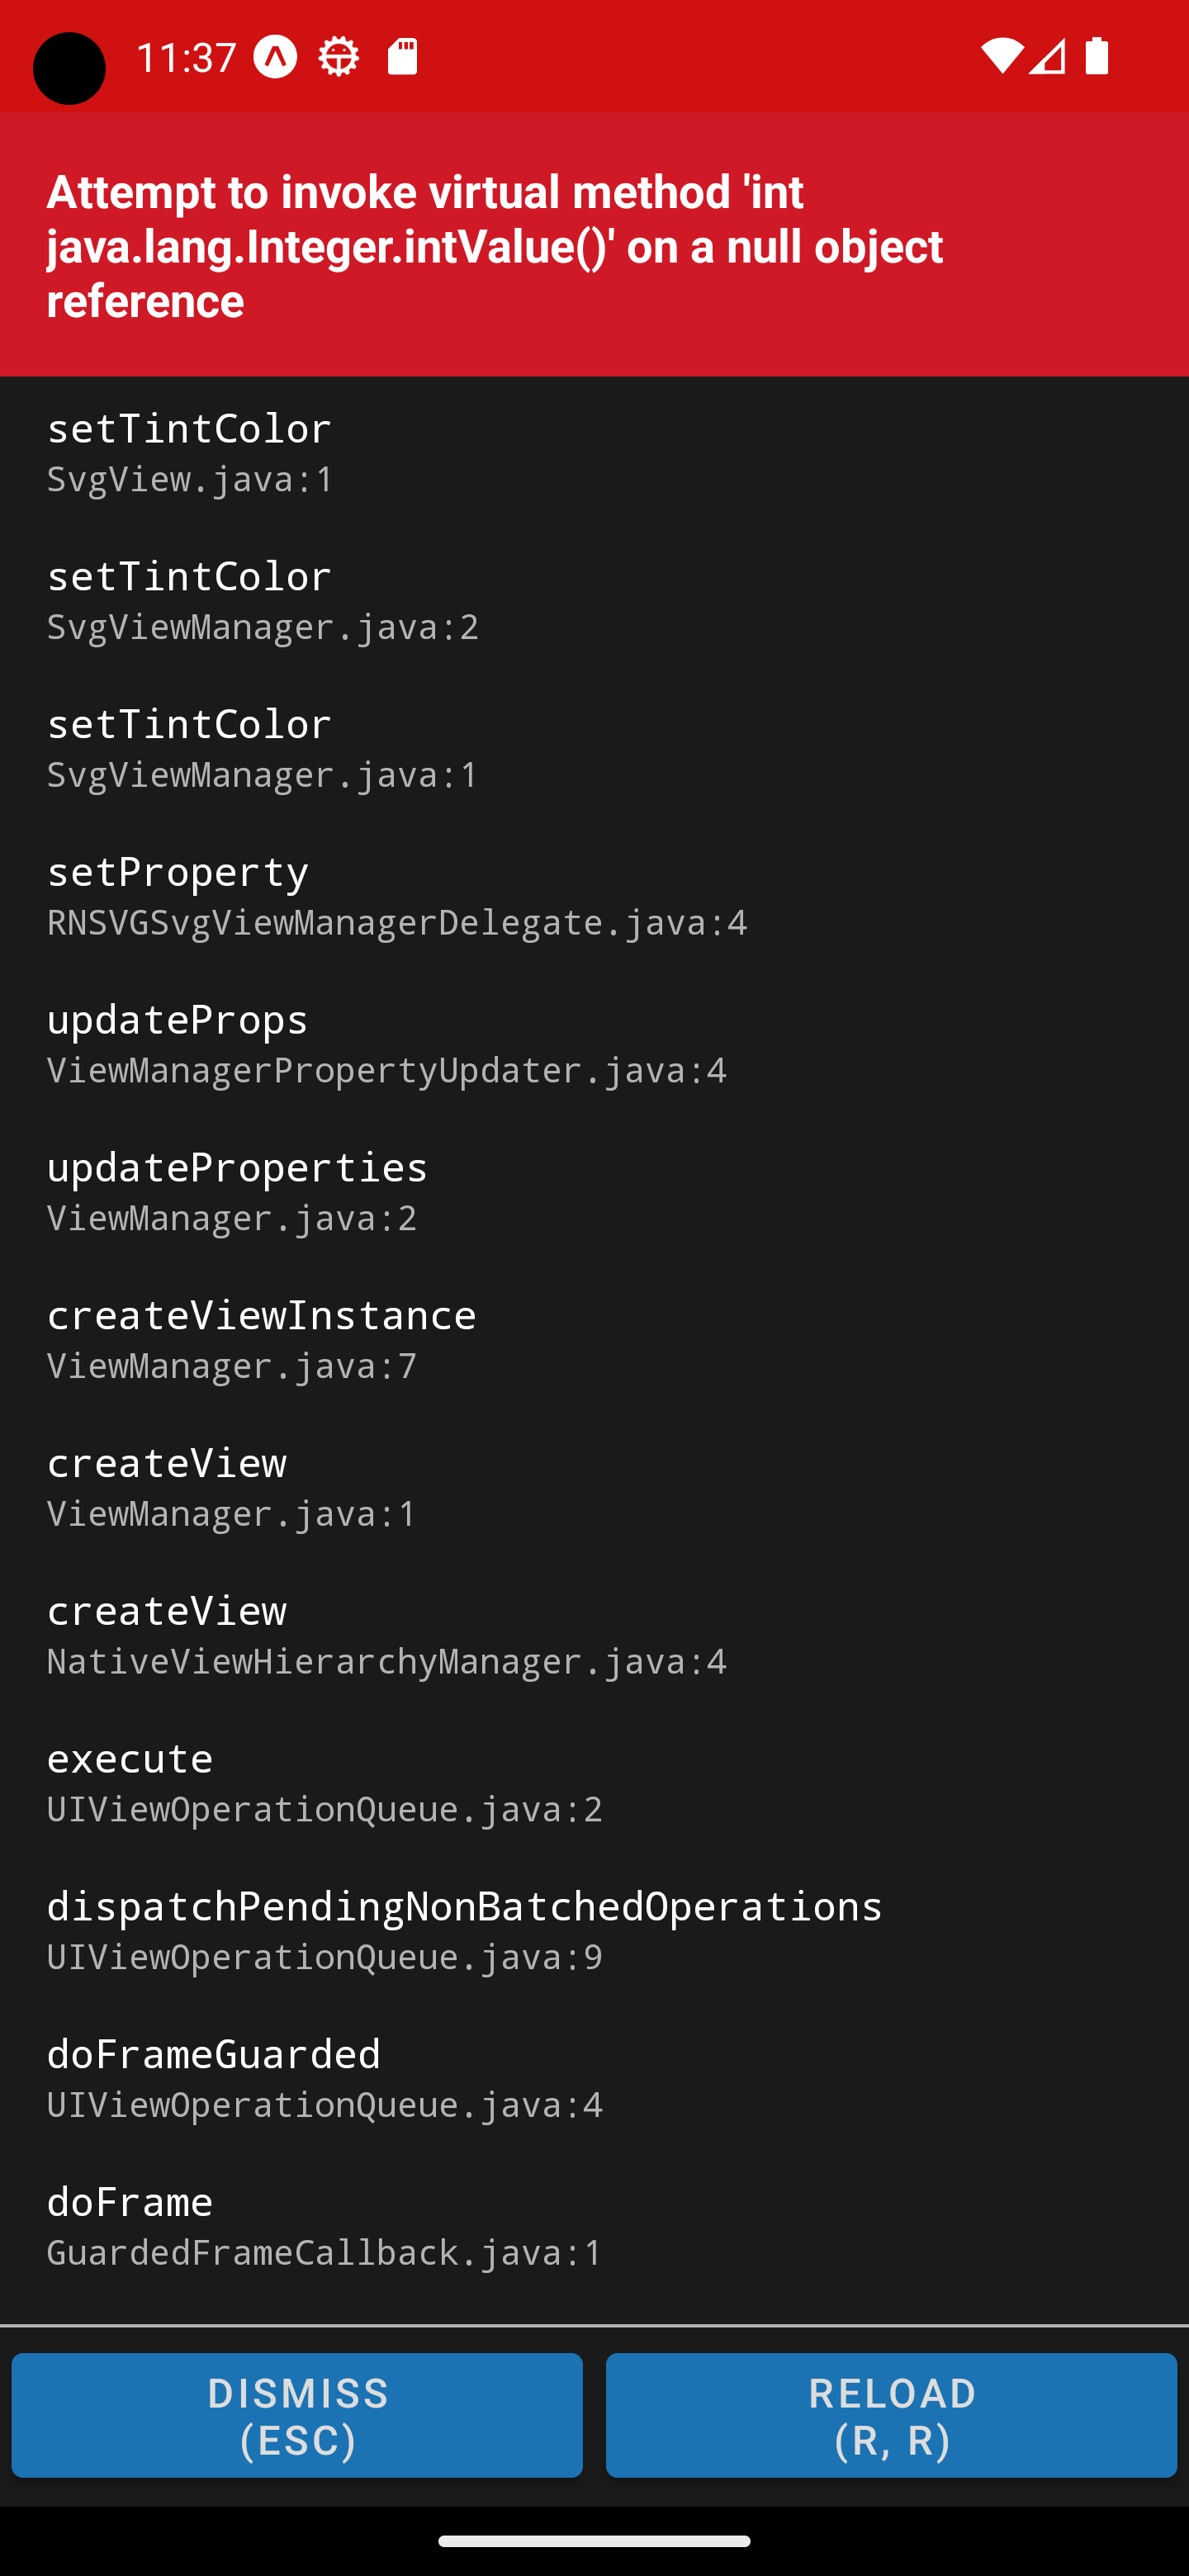Select the setProperty RNSVGSvgViewManagerDelegate frame
1189x2576 pixels.
coord(594,895)
